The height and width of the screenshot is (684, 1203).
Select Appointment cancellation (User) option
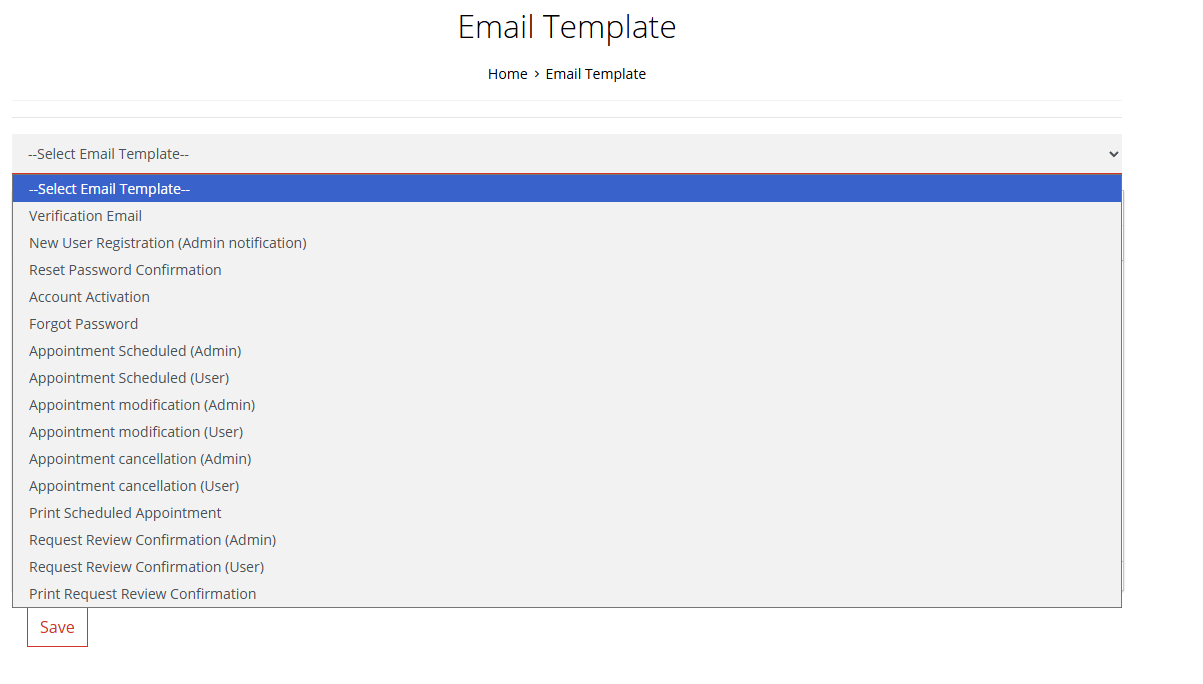pyautogui.click(x=134, y=485)
